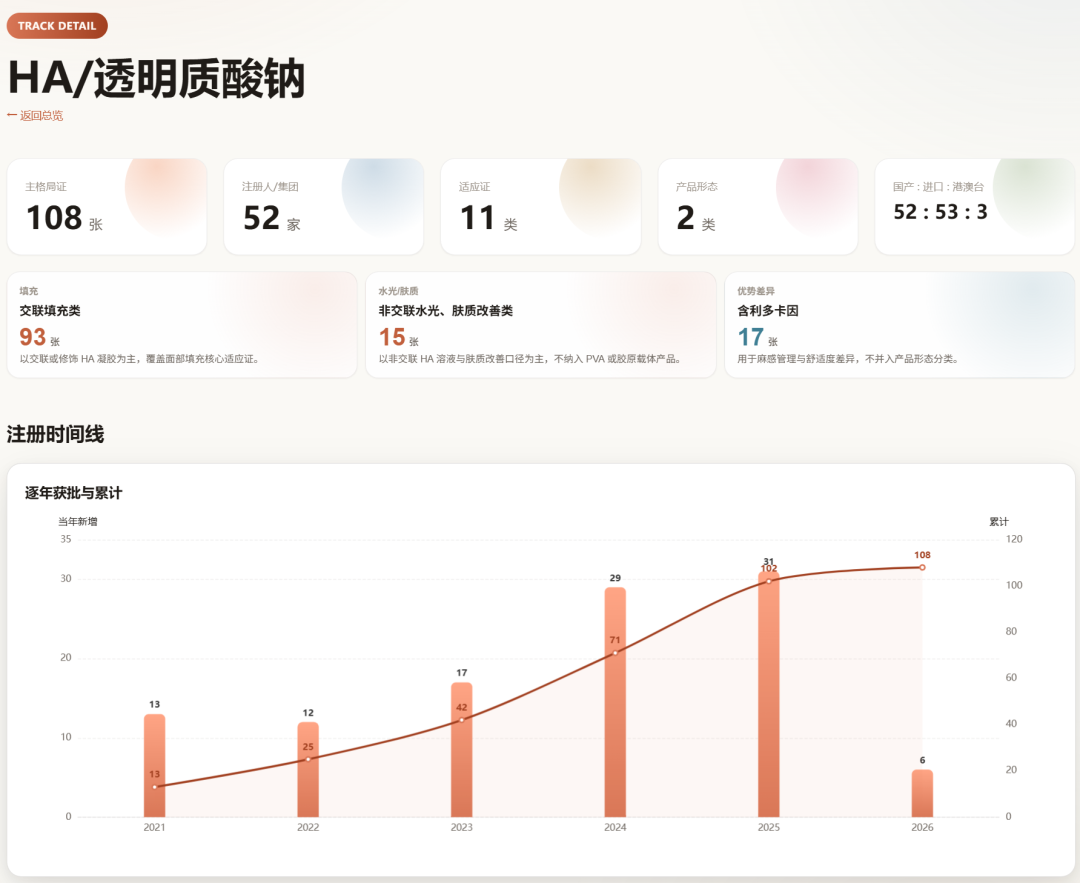Click the TRACK DETAIL badge
Viewport: 1080px width, 883px height.
(x=57, y=26)
